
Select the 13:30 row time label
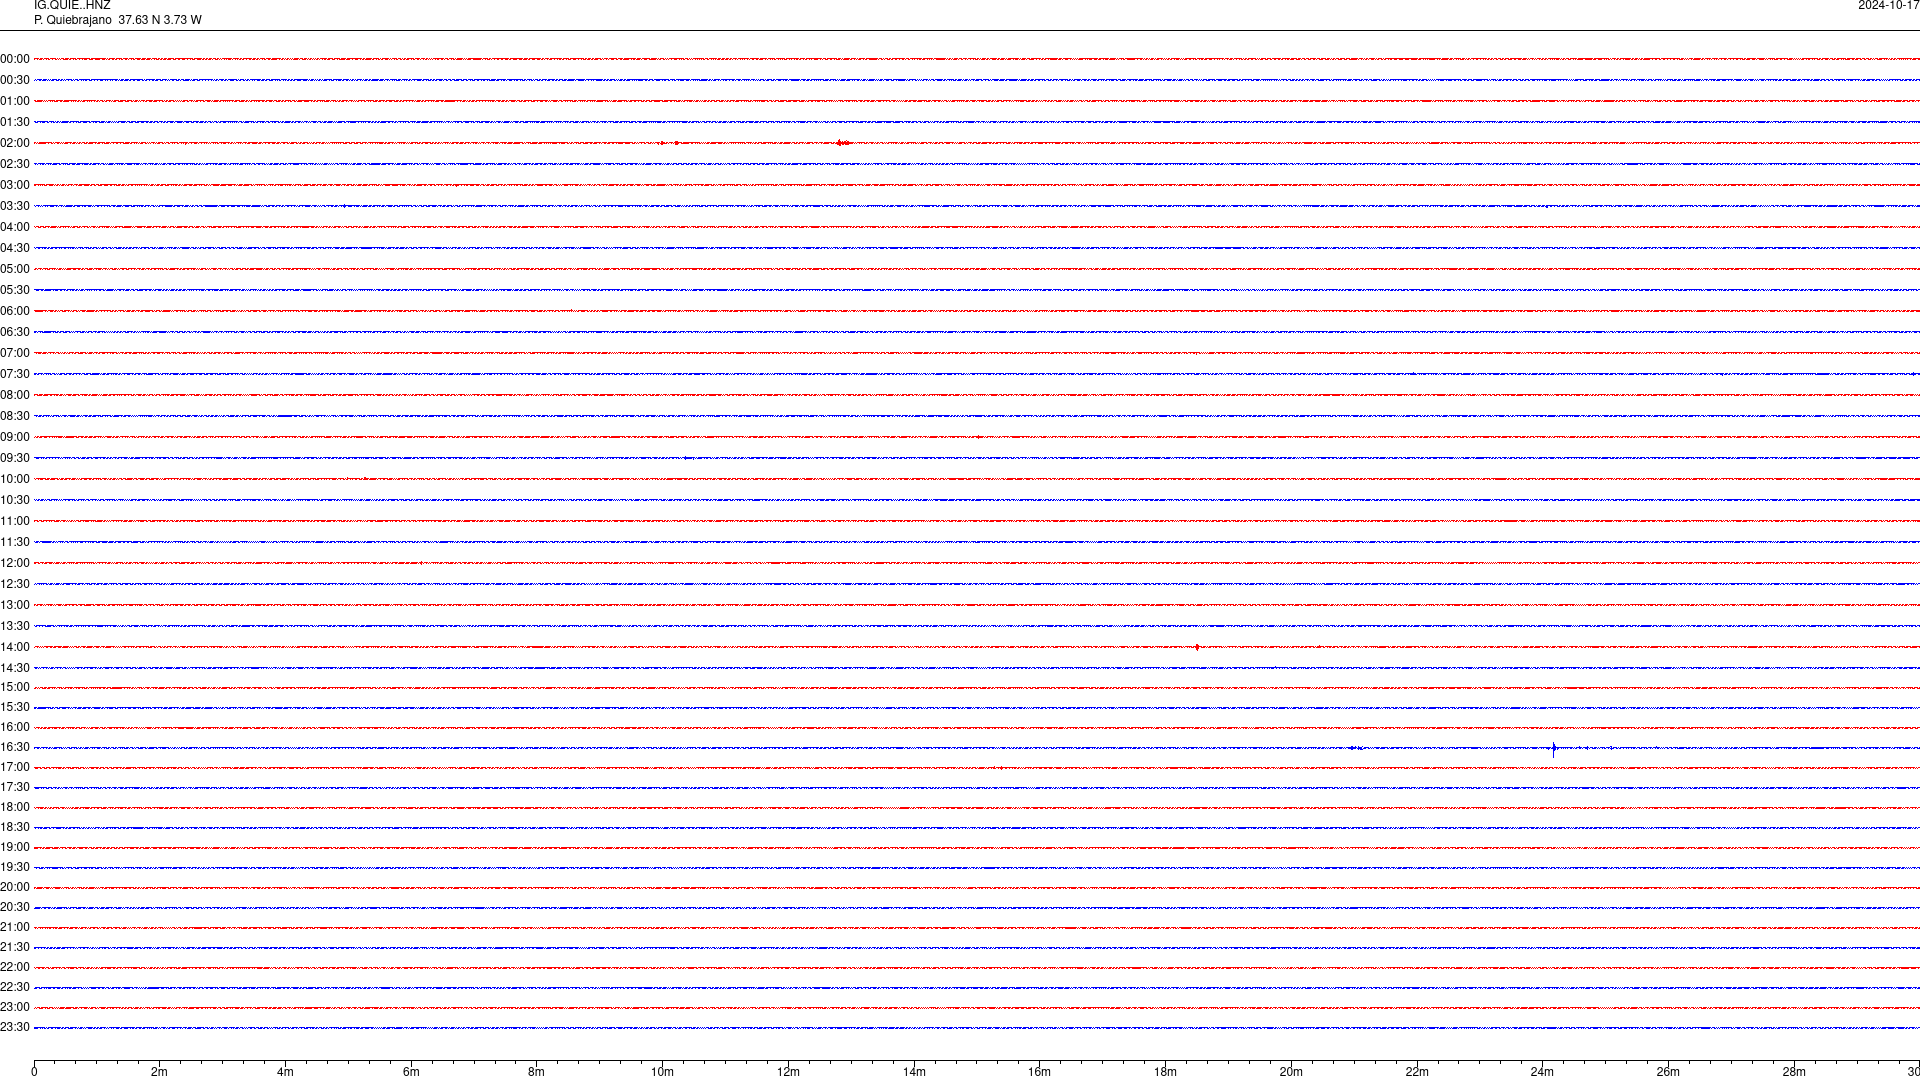tap(15, 626)
